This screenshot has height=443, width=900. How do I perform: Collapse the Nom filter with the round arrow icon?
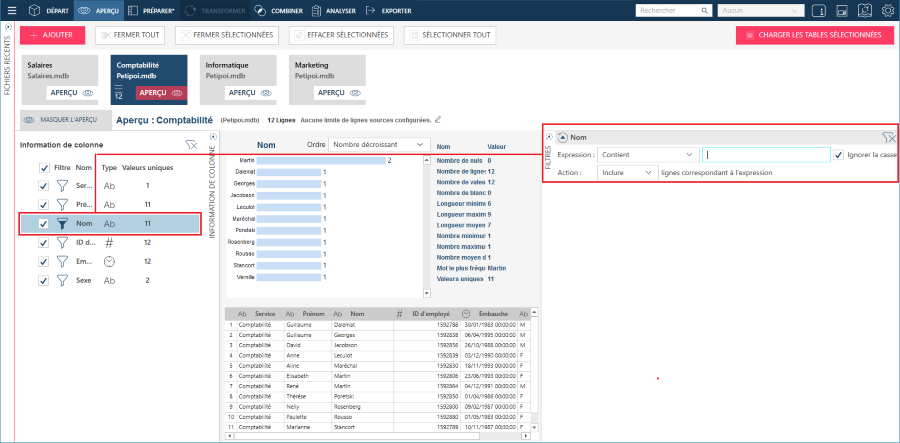pyautogui.click(x=562, y=137)
